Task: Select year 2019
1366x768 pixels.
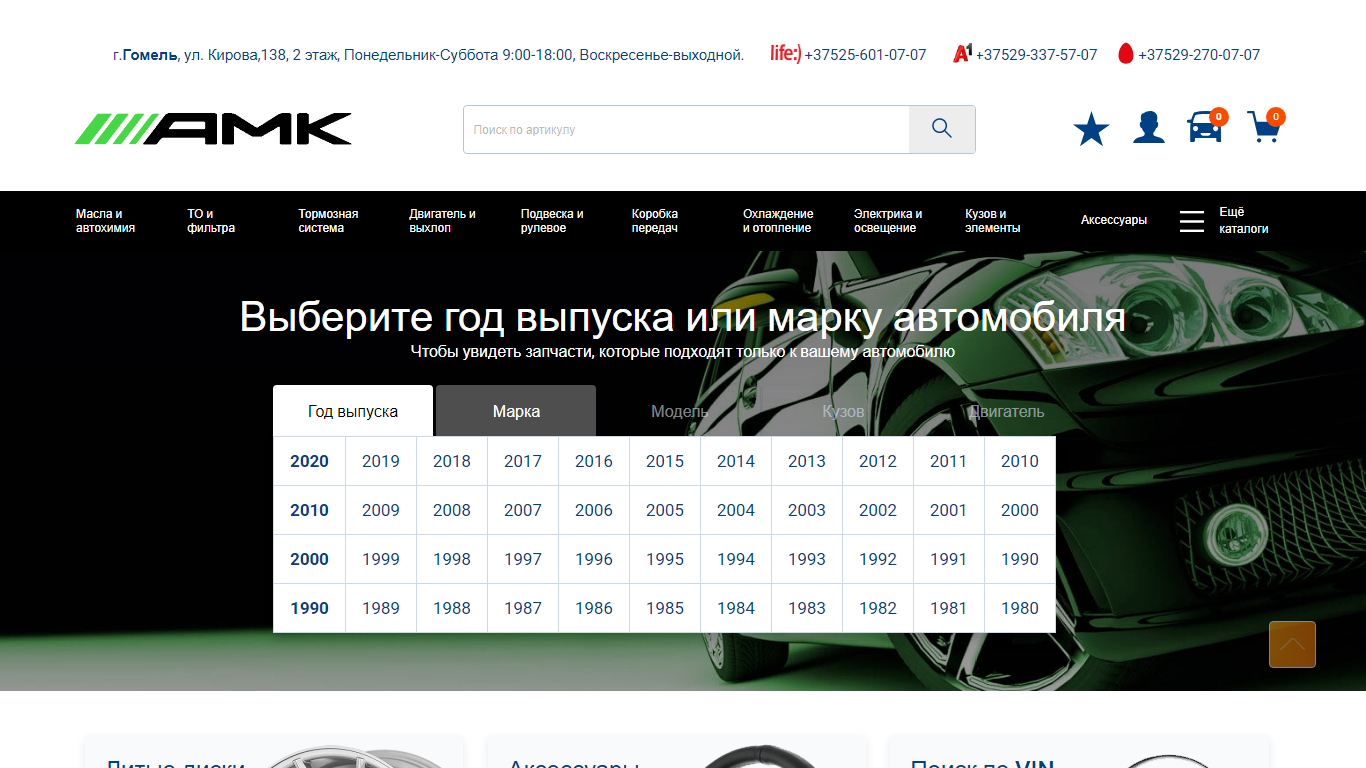Action: click(380, 461)
